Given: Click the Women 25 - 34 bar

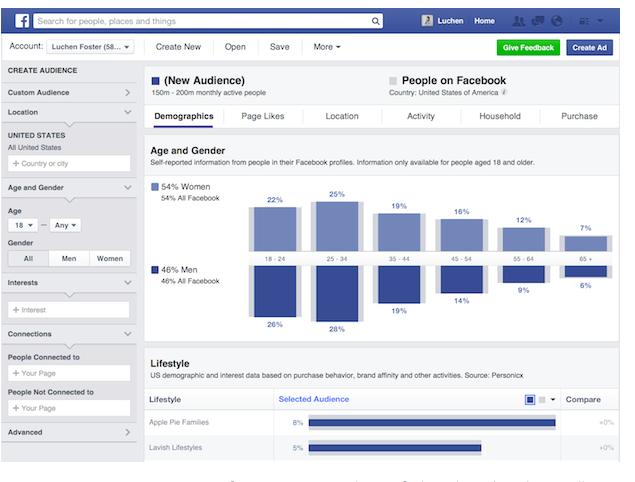Looking at the screenshot, I should click(337, 226).
